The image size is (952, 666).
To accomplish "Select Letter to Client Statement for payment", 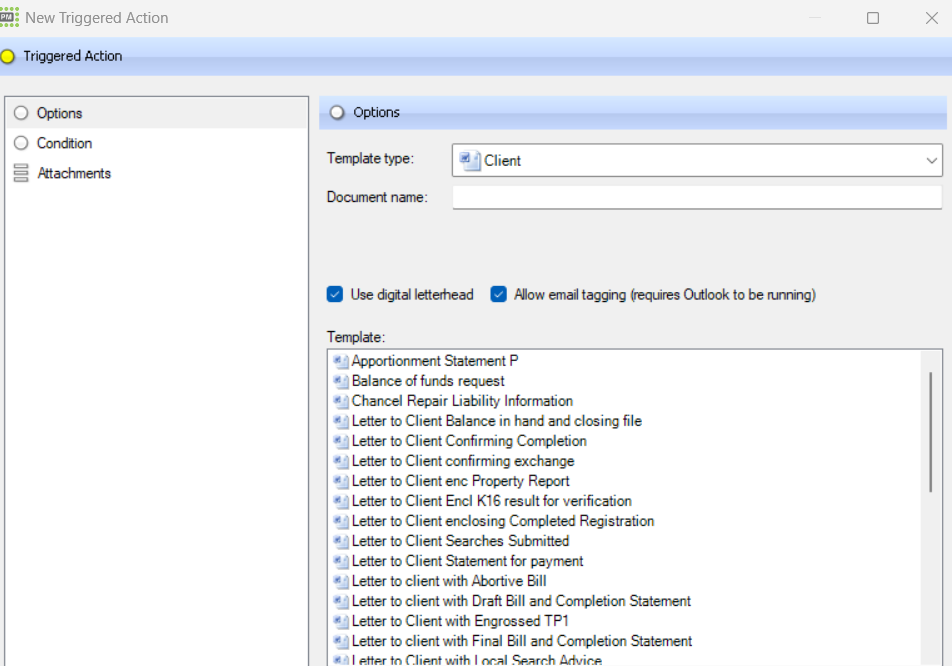I will (x=467, y=561).
